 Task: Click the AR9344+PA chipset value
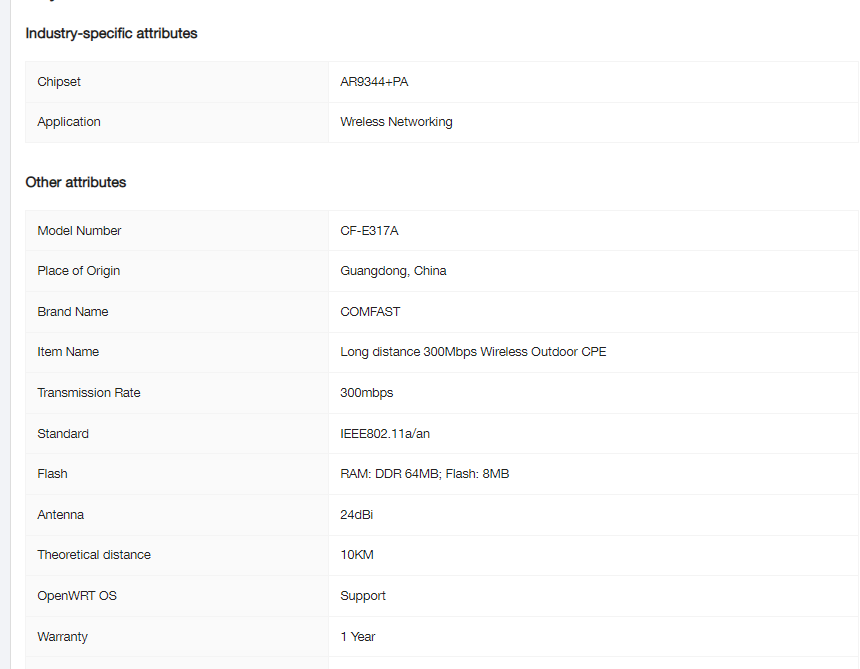tap(374, 81)
